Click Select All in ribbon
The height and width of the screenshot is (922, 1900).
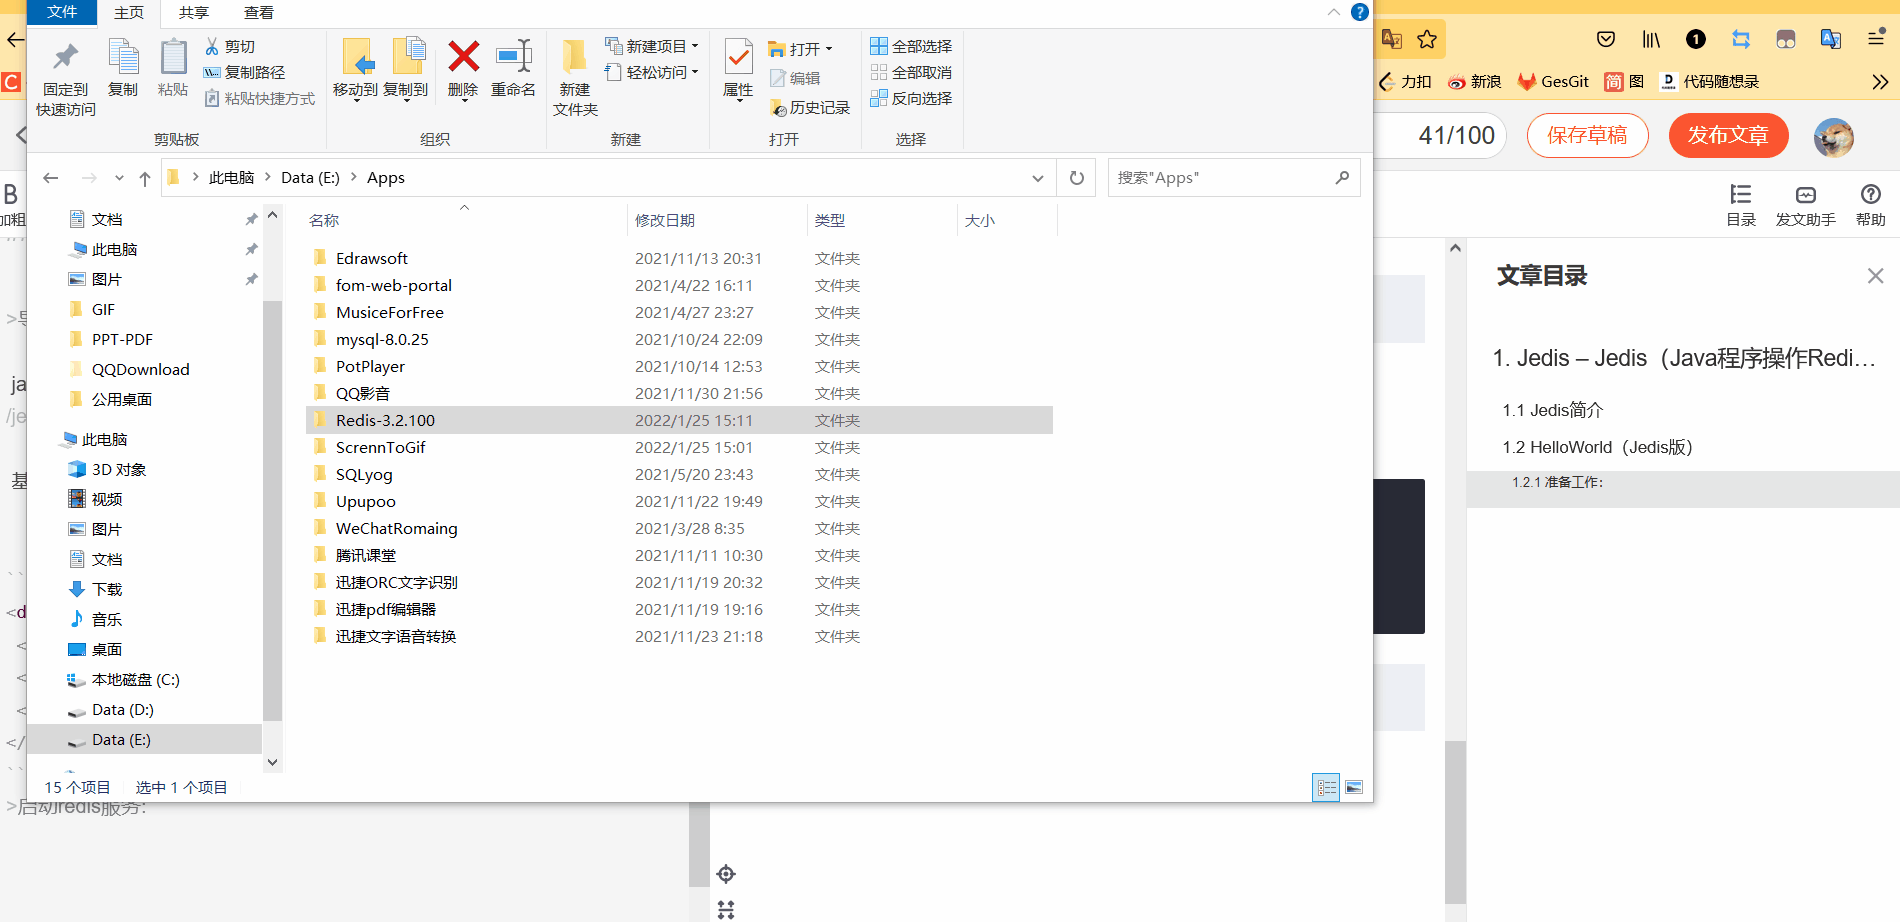point(911,46)
